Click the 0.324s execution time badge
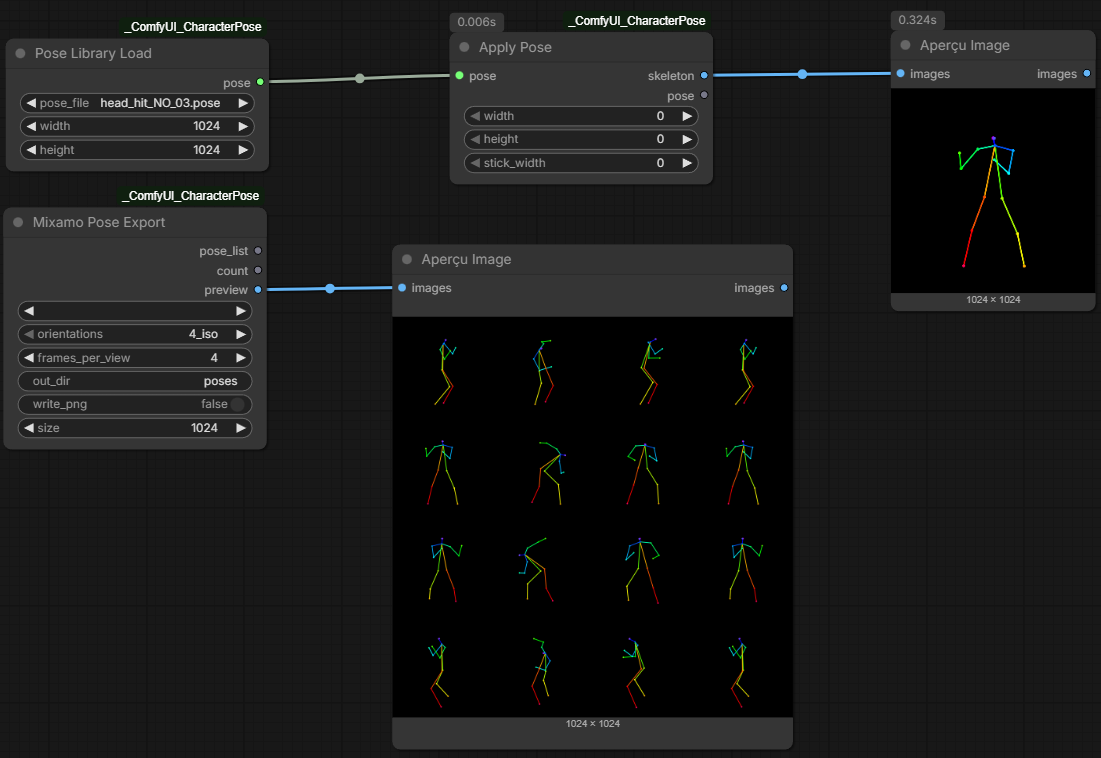The width and height of the screenshot is (1101, 758). (x=917, y=20)
